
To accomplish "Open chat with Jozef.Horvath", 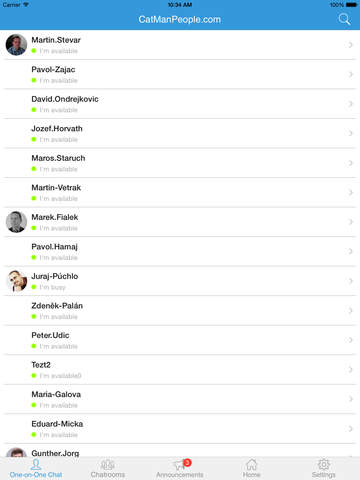I will [180, 133].
